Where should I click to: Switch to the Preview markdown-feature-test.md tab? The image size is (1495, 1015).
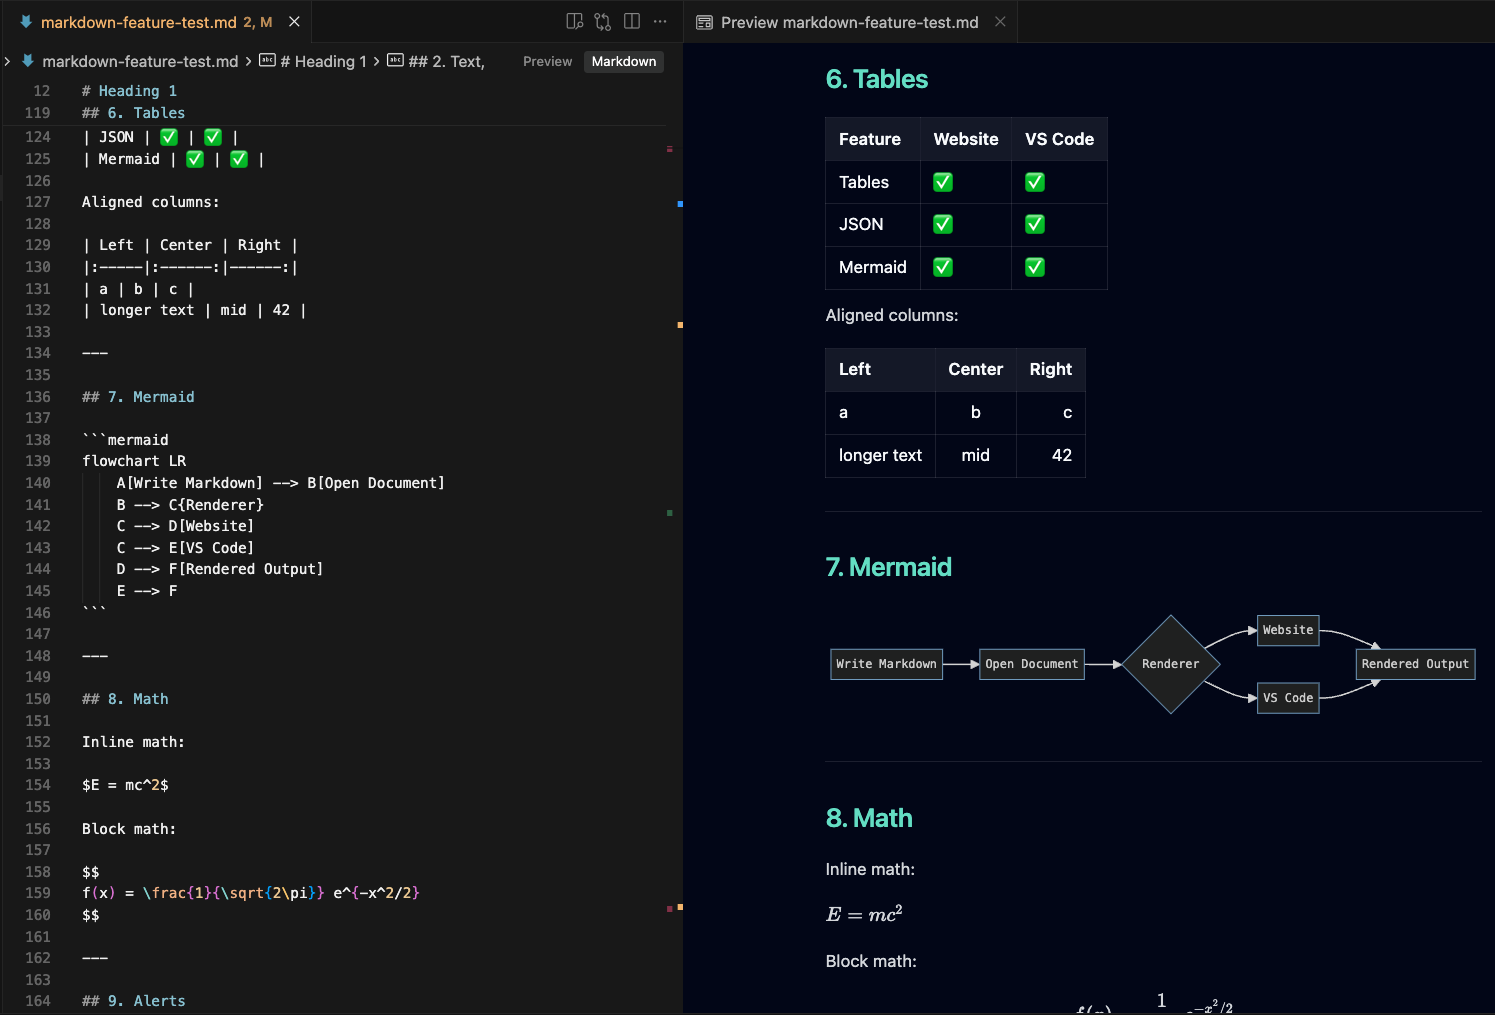849,22
